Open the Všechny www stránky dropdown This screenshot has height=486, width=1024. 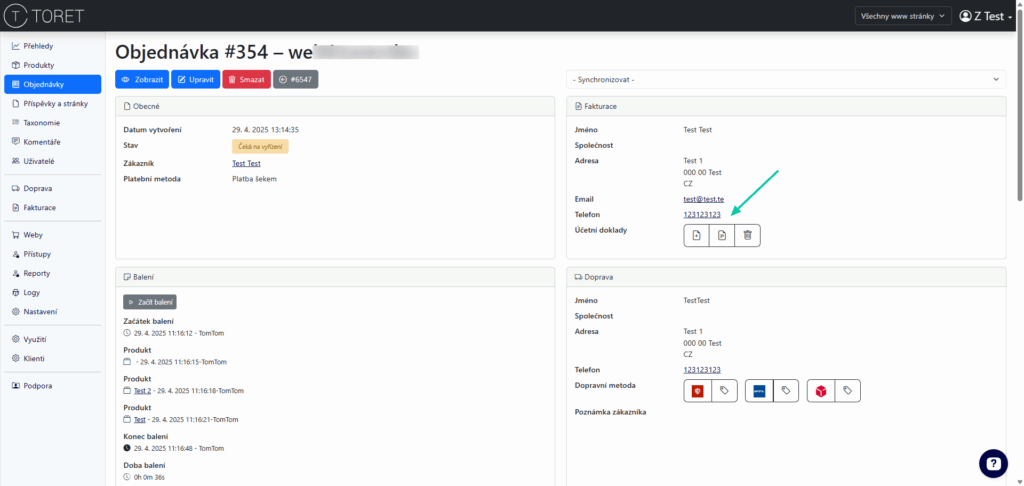coord(903,16)
